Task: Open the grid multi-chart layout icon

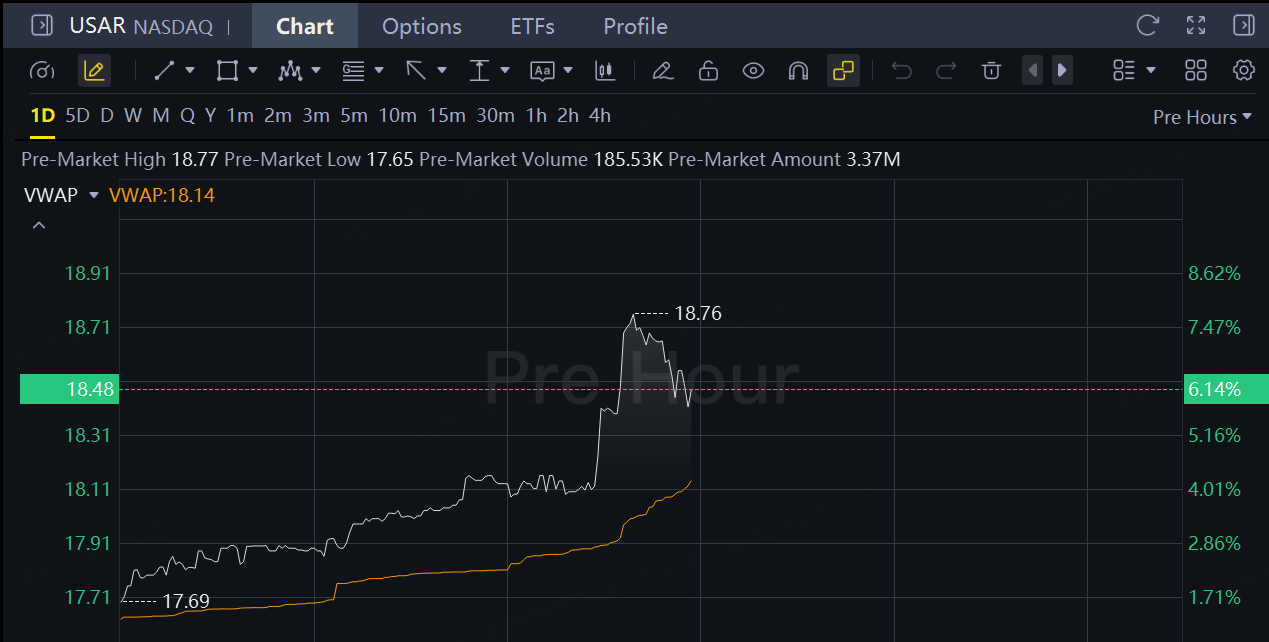Action: (x=1195, y=70)
